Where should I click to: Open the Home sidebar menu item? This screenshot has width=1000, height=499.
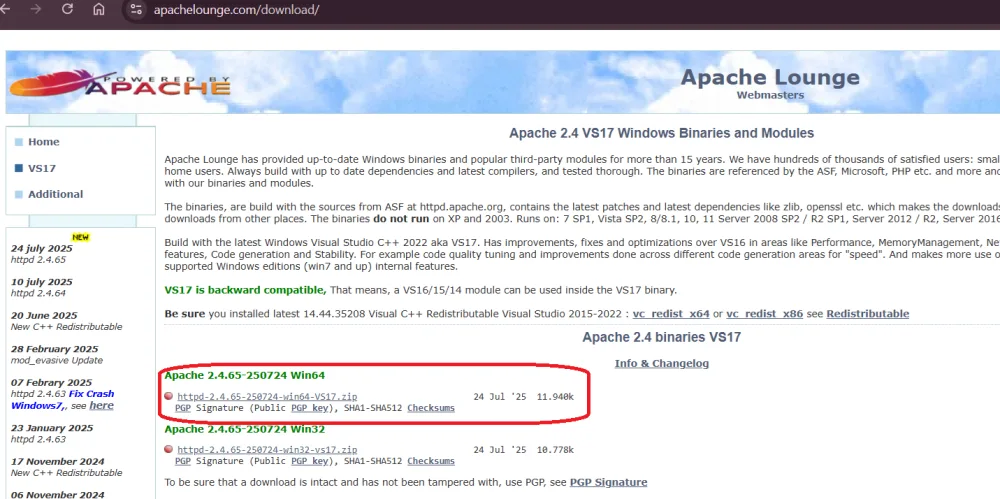pos(43,142)
